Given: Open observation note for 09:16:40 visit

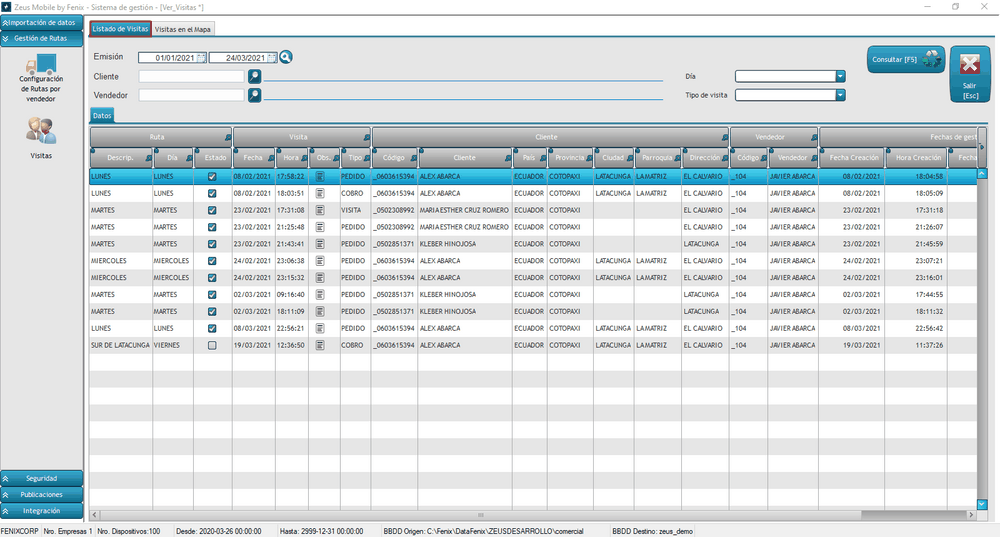Looking at the screenshot, I should click(320, 295).
